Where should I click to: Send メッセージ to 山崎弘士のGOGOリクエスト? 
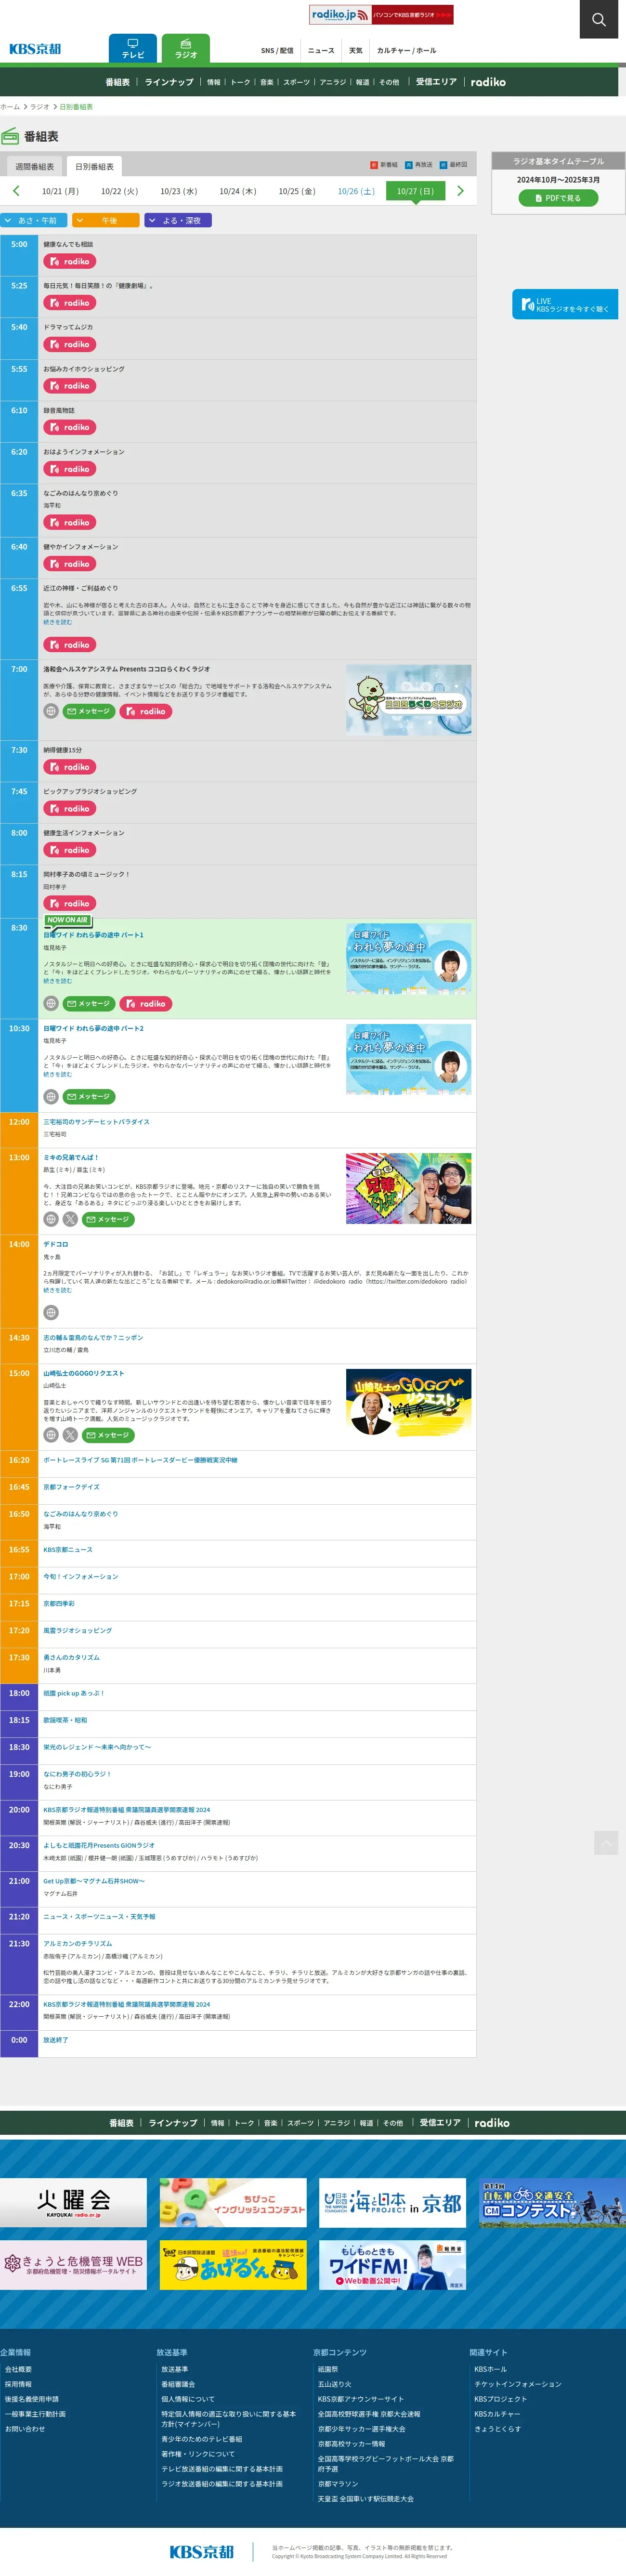[x=108, y=1435]
